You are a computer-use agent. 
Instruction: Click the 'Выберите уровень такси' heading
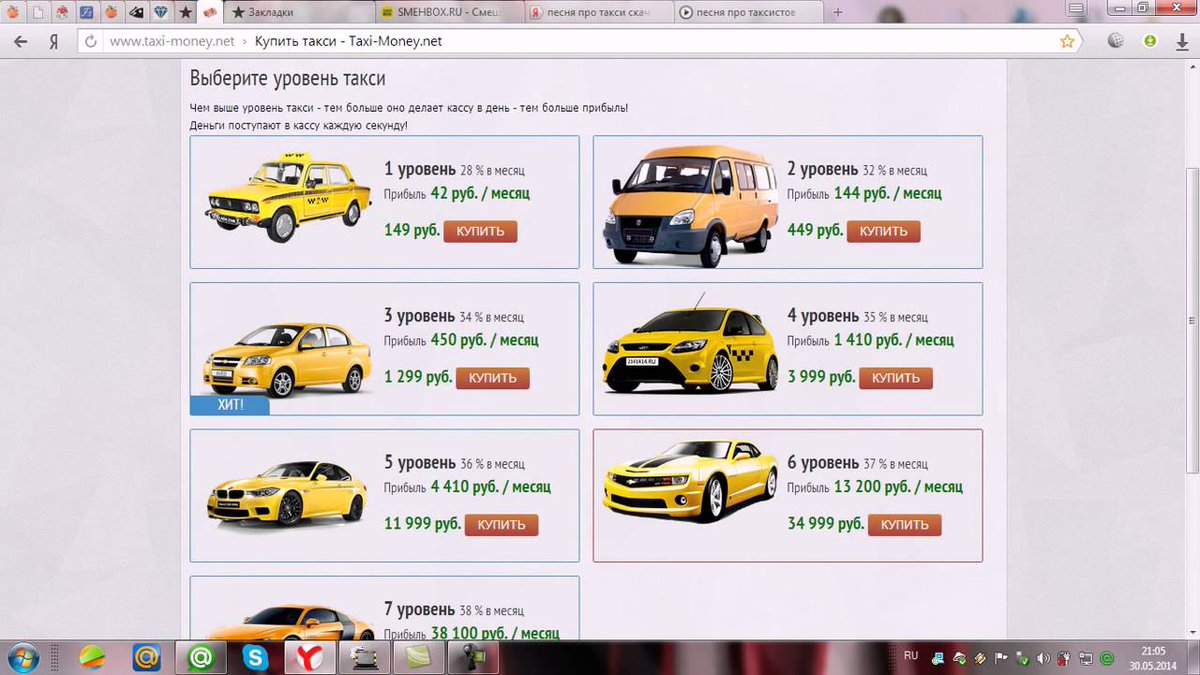[x=287, y=79]
